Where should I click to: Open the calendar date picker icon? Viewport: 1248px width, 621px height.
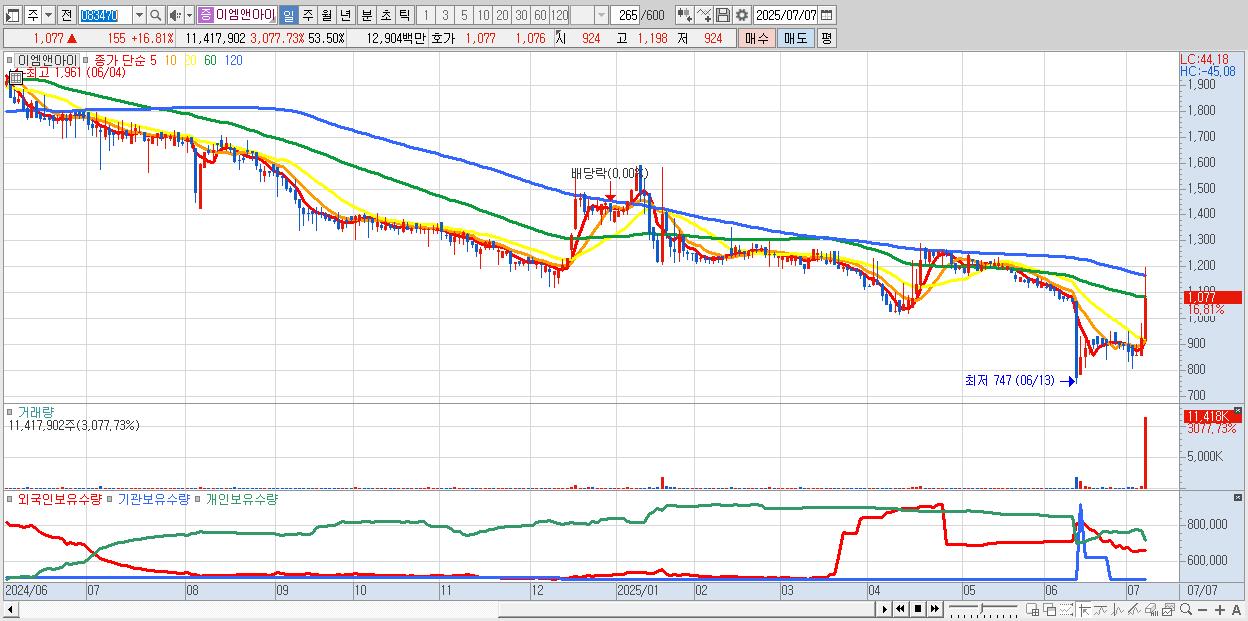point(828,15)
